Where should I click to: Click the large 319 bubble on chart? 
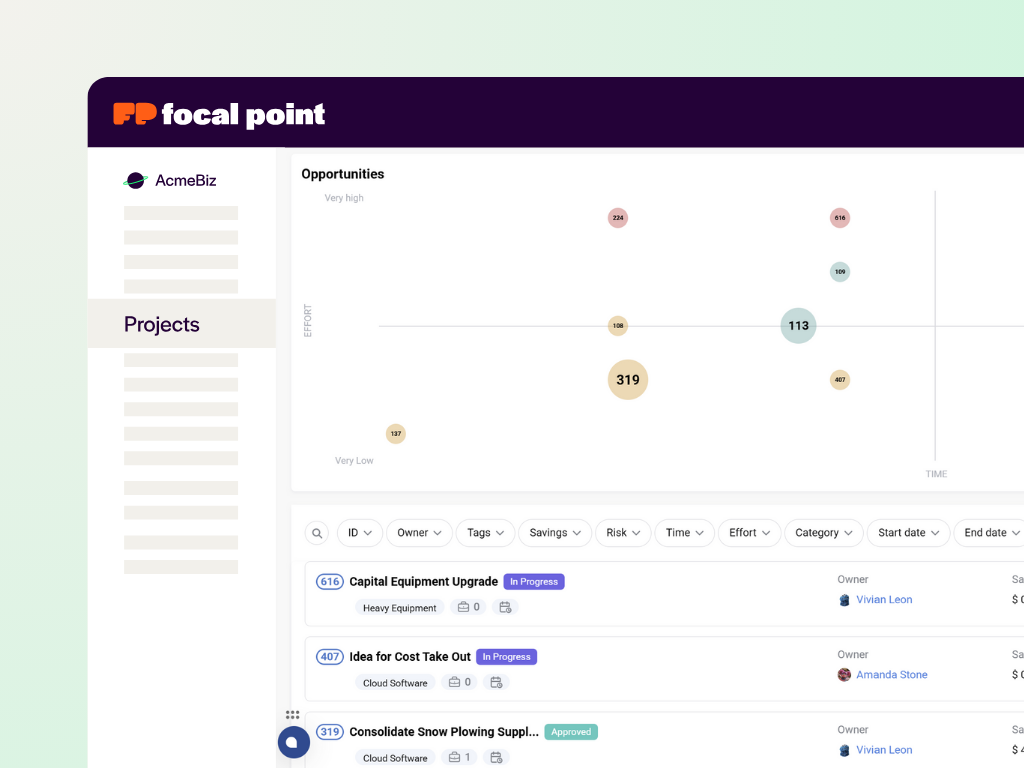tap(628, 380)
